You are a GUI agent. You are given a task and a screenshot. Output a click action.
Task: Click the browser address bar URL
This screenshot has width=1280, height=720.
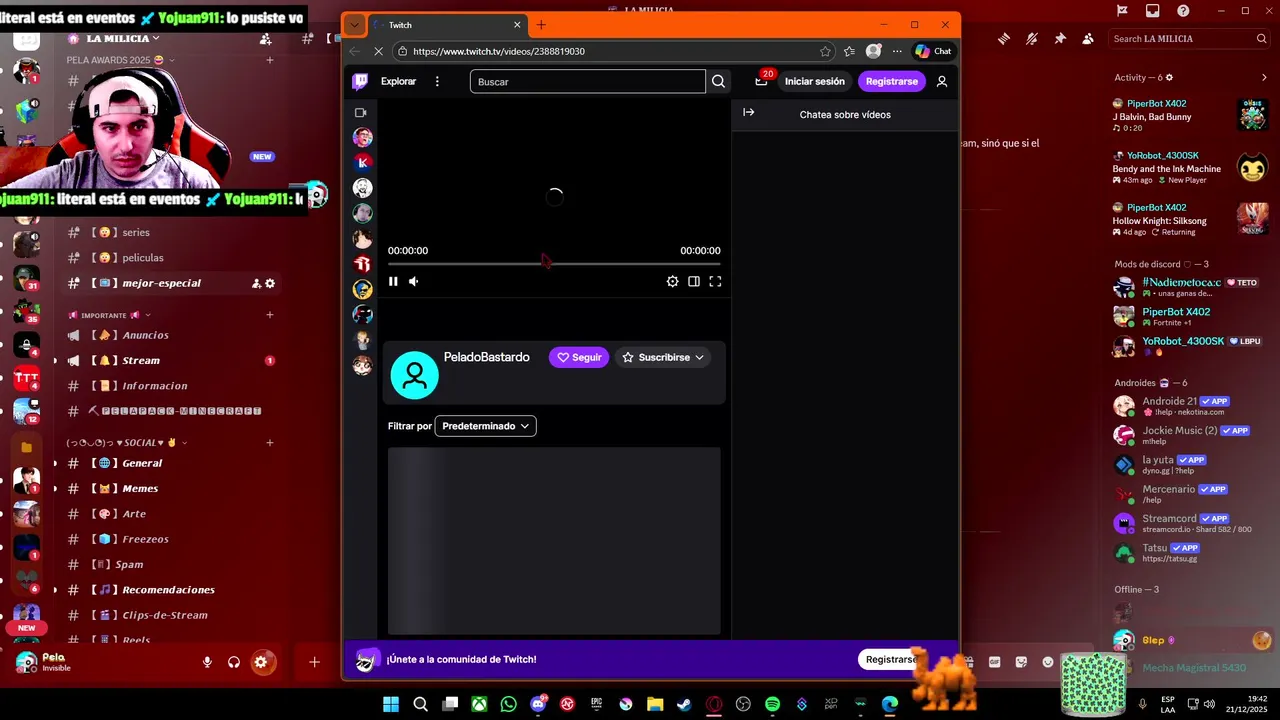pyautogui.click(x=498, y=51)
